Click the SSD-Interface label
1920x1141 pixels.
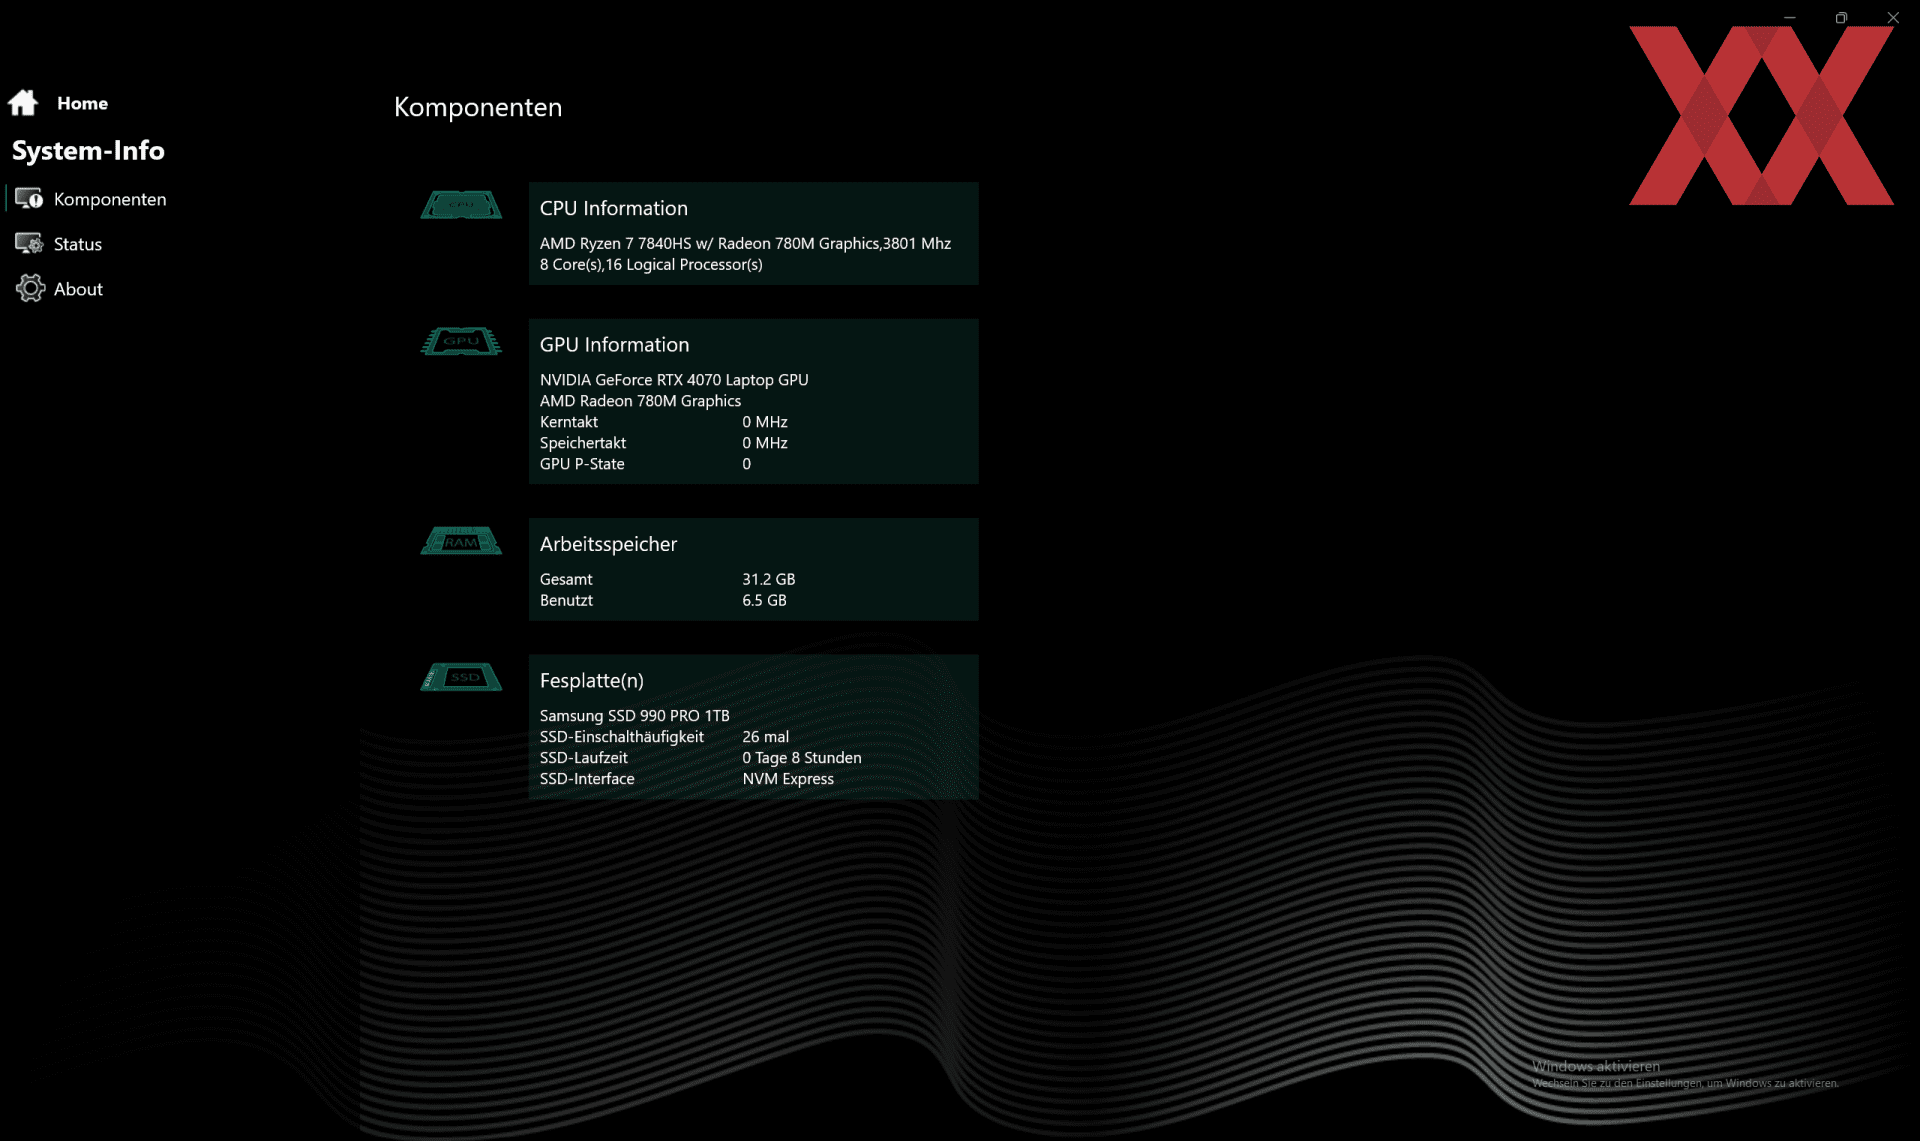coord(587,779)
